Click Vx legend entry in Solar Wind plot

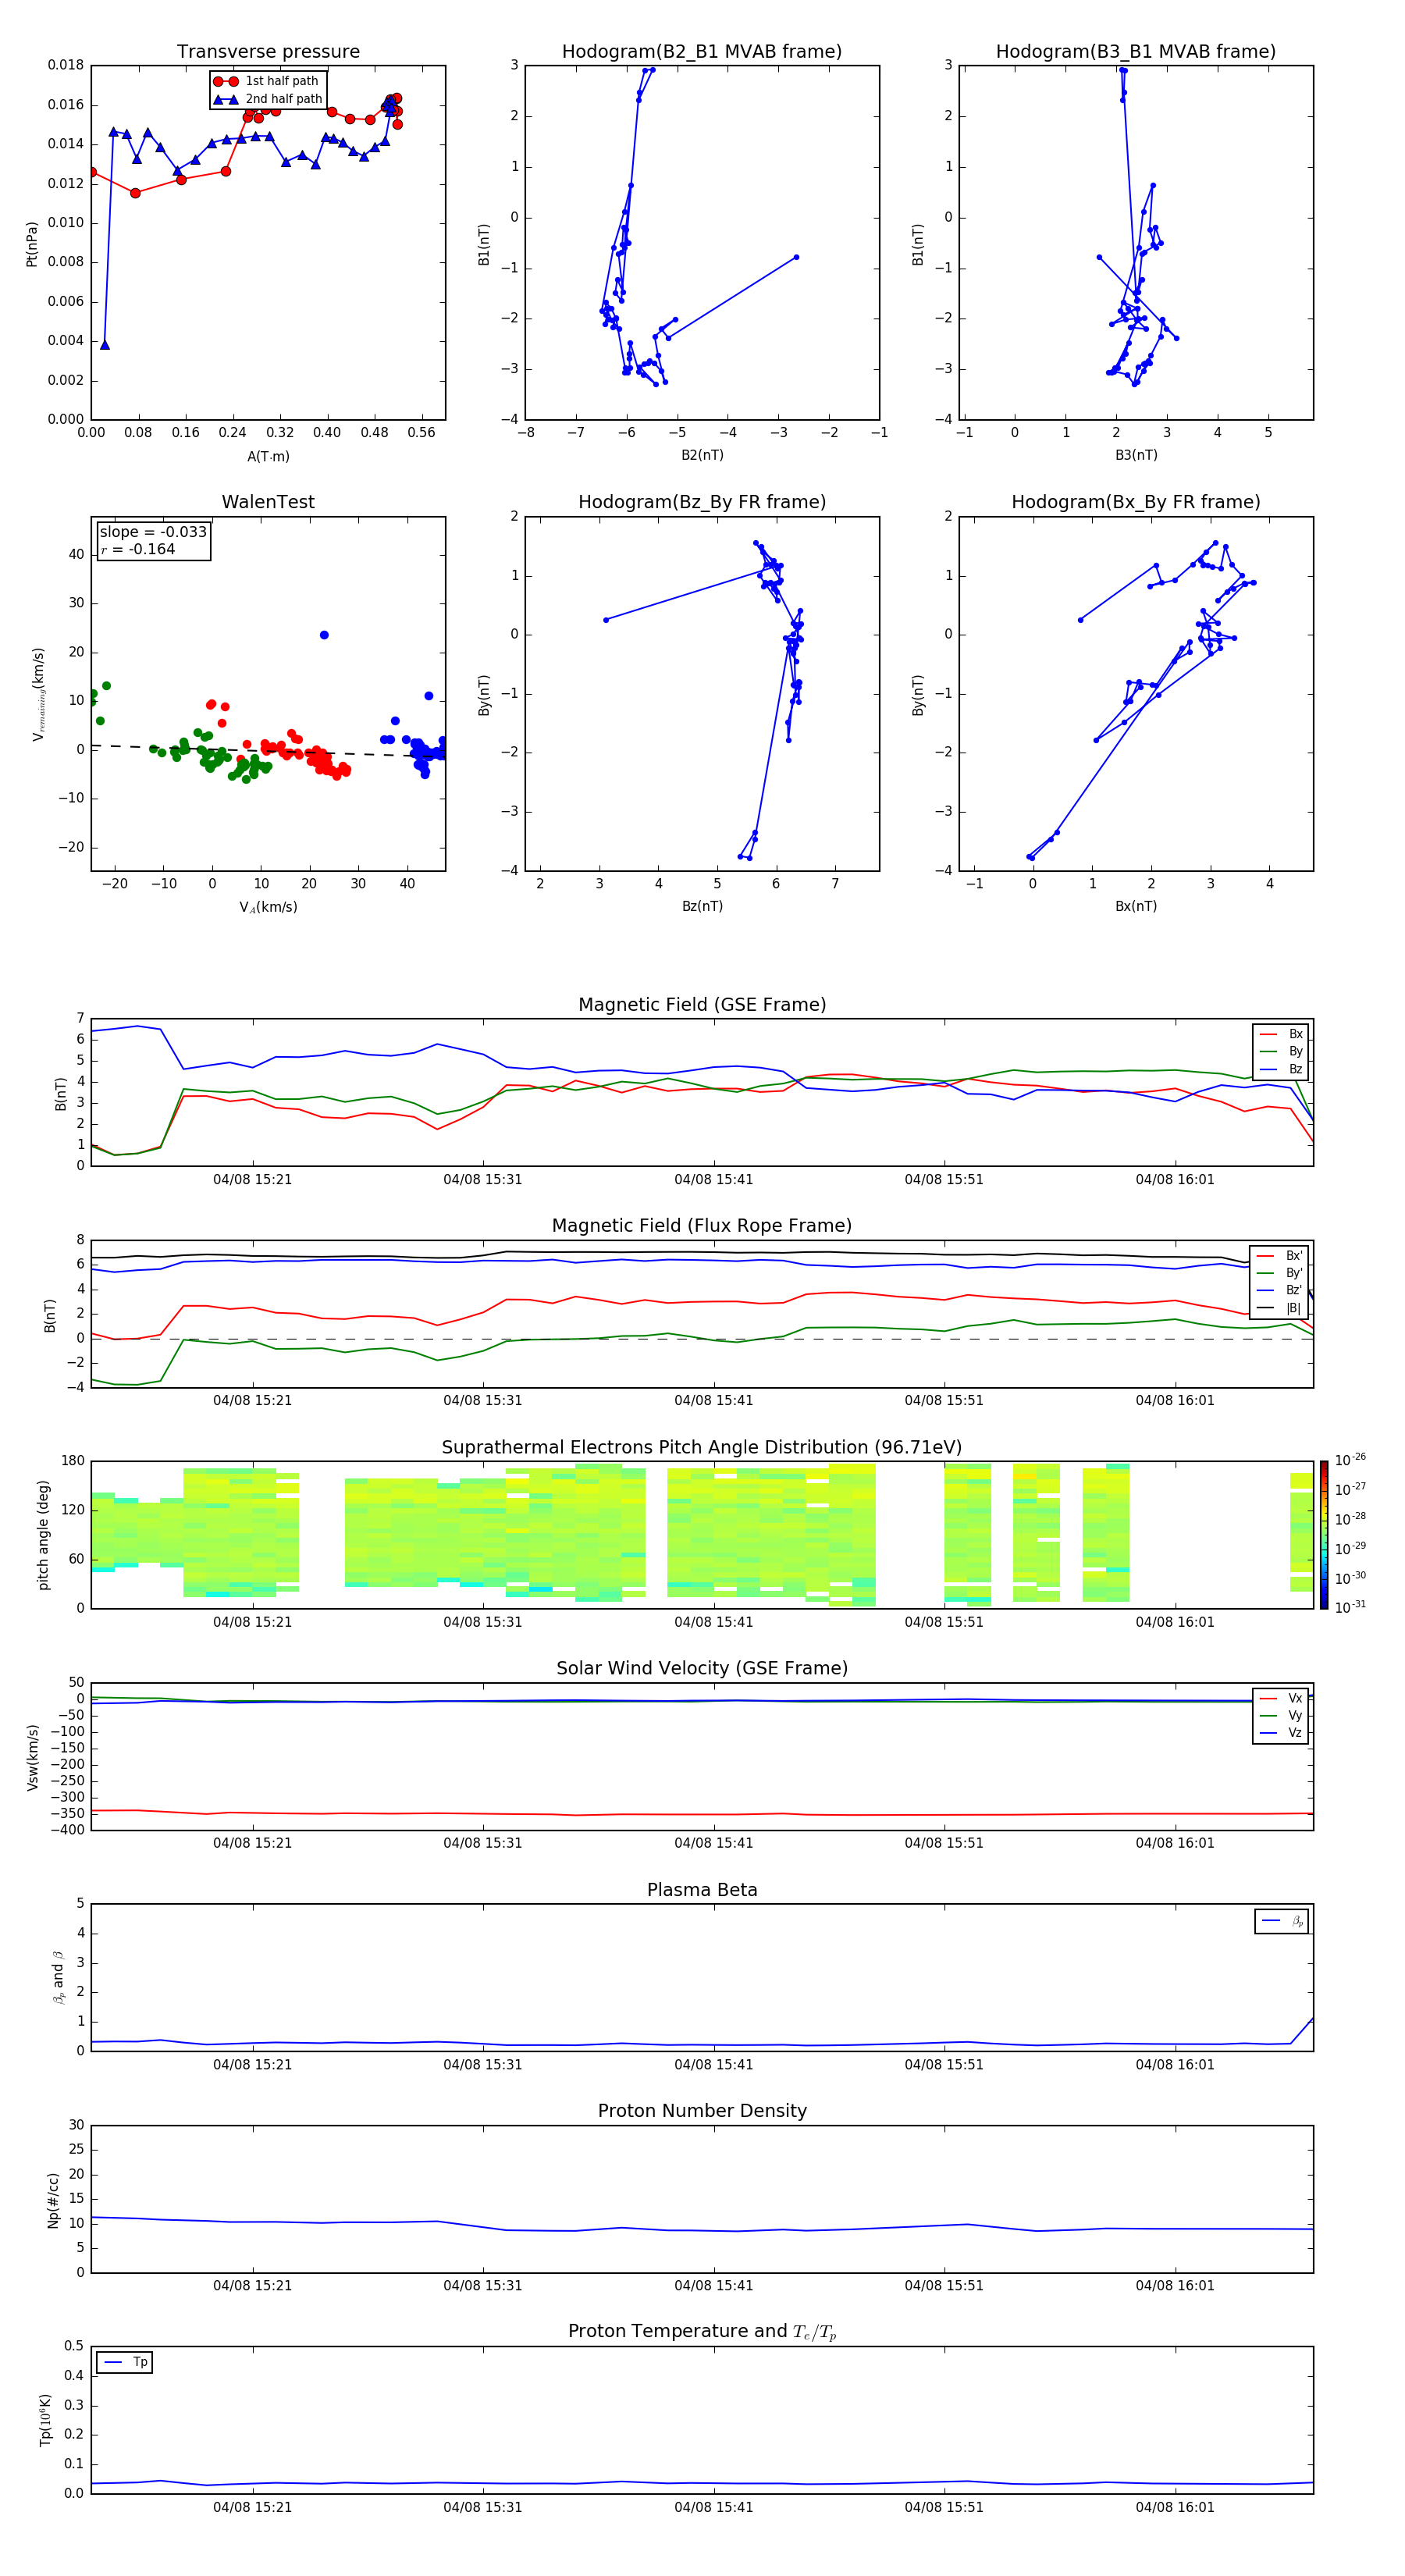pos(1281,1699)
